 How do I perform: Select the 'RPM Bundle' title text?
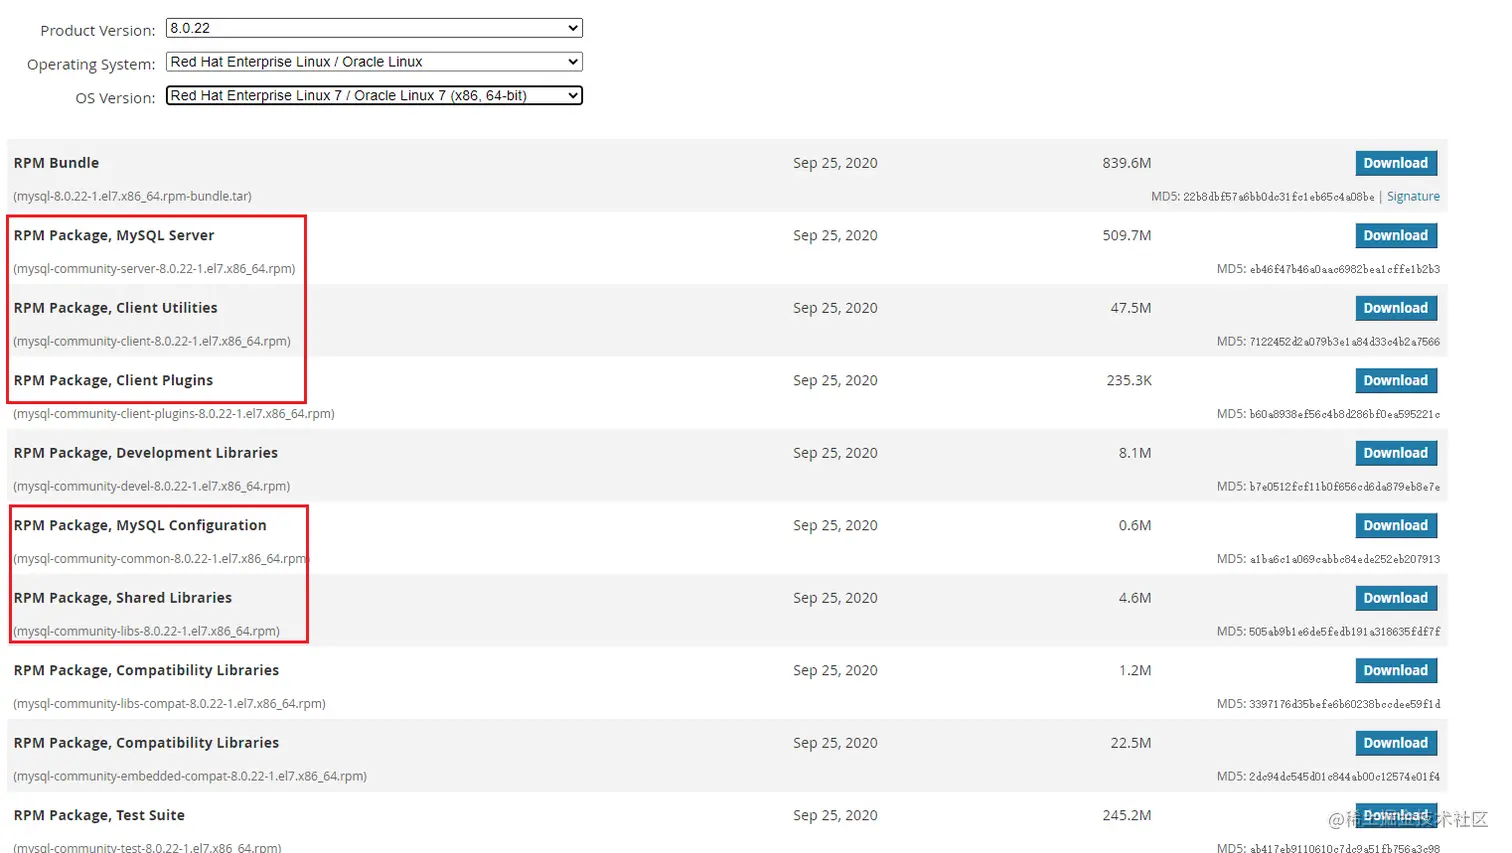[x=56, y=163]
